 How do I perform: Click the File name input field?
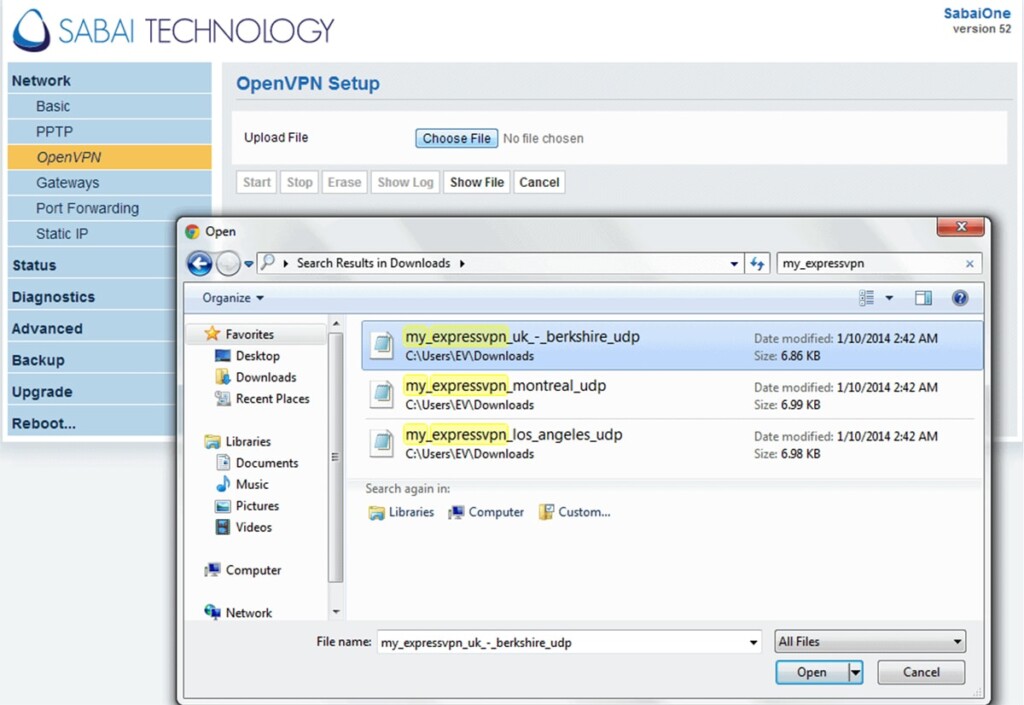point(562,642)
